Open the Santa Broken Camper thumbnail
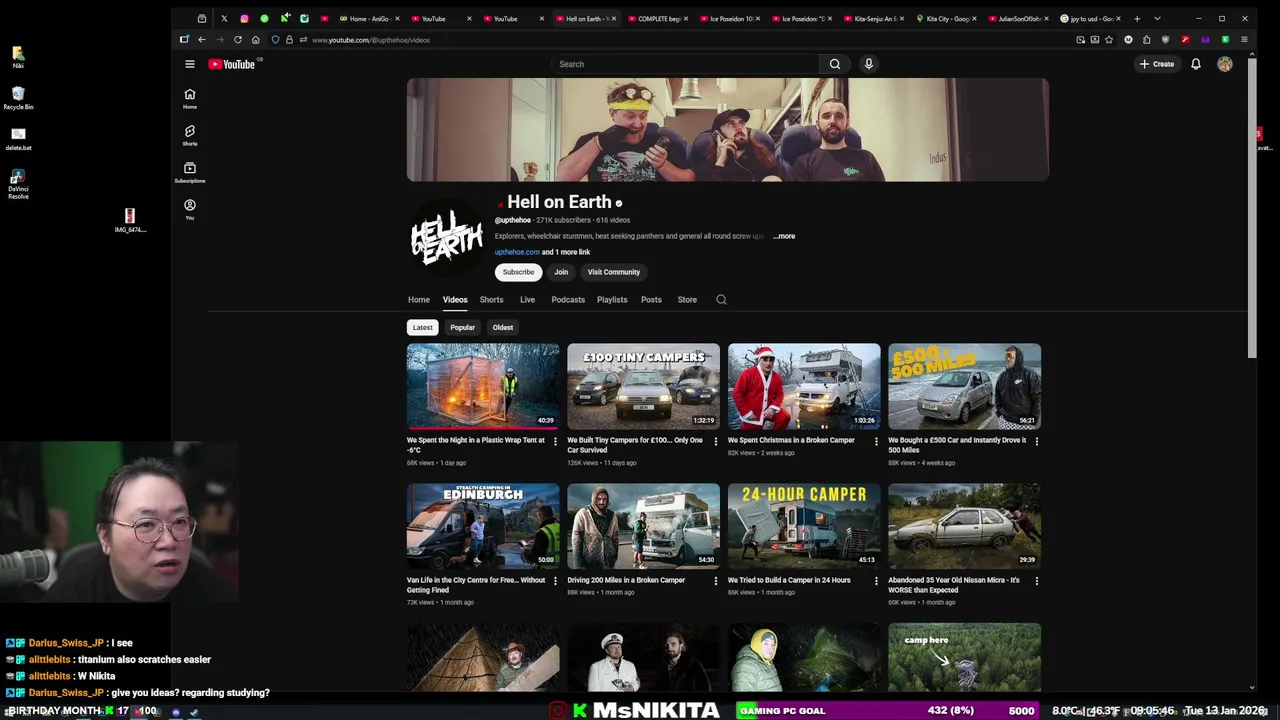The height and width of the screenshot is (720, 1280). [804, 386]
